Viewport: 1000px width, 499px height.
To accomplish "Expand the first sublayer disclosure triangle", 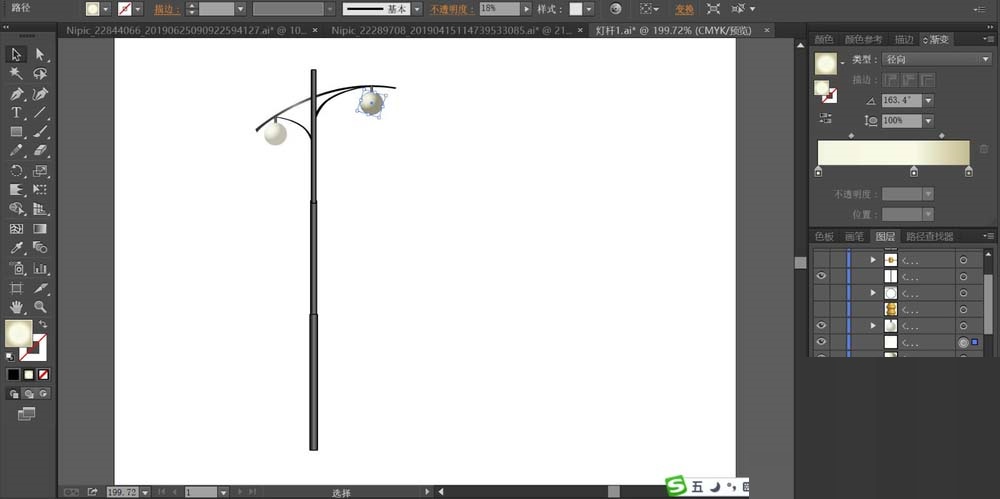I will click(x=874, y=260).
